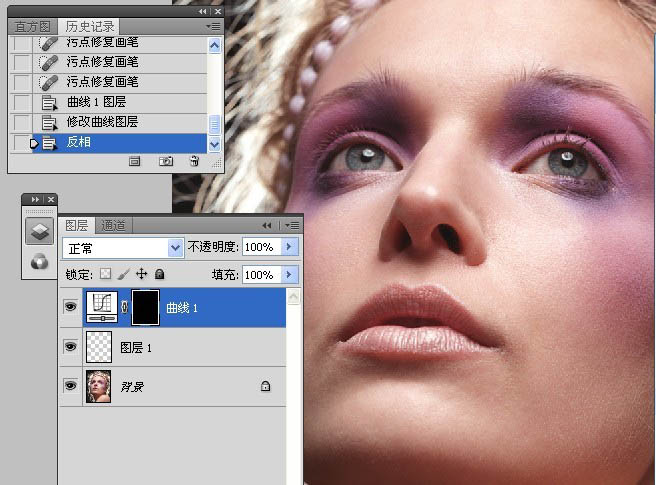Create a new snapshot with camera icon
Screen dimensions: 656x485
coord(166,161)
